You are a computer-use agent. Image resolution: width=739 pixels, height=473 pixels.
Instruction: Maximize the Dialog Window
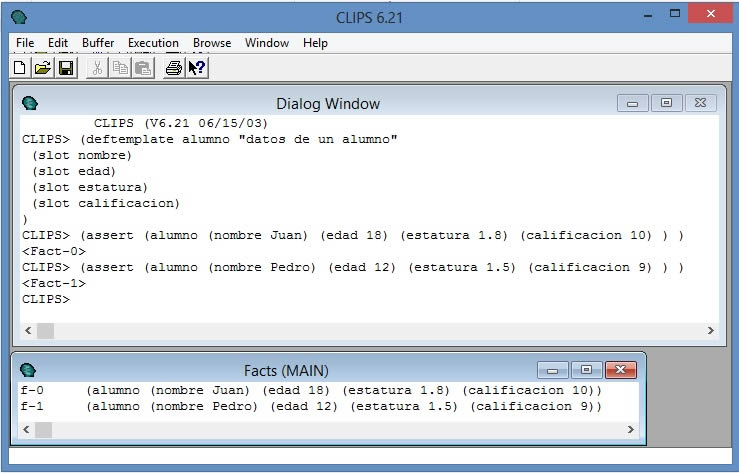[666, 103]
